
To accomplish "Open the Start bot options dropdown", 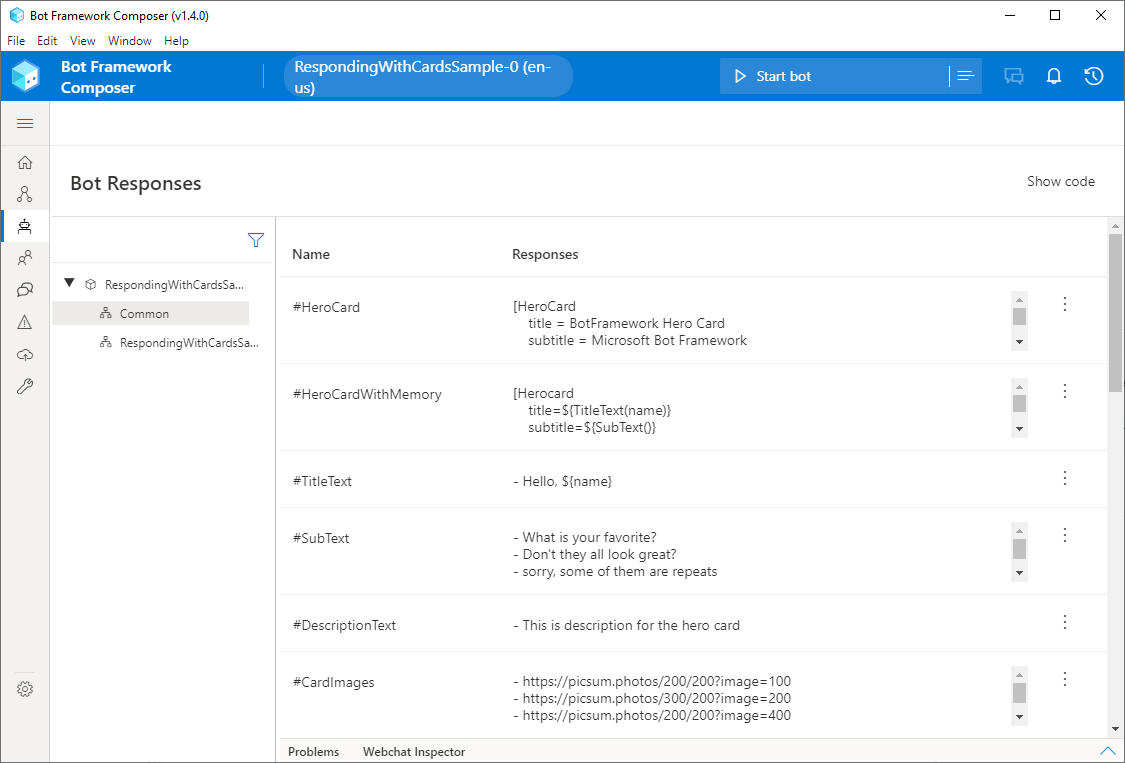I will (x=965, y=76).
